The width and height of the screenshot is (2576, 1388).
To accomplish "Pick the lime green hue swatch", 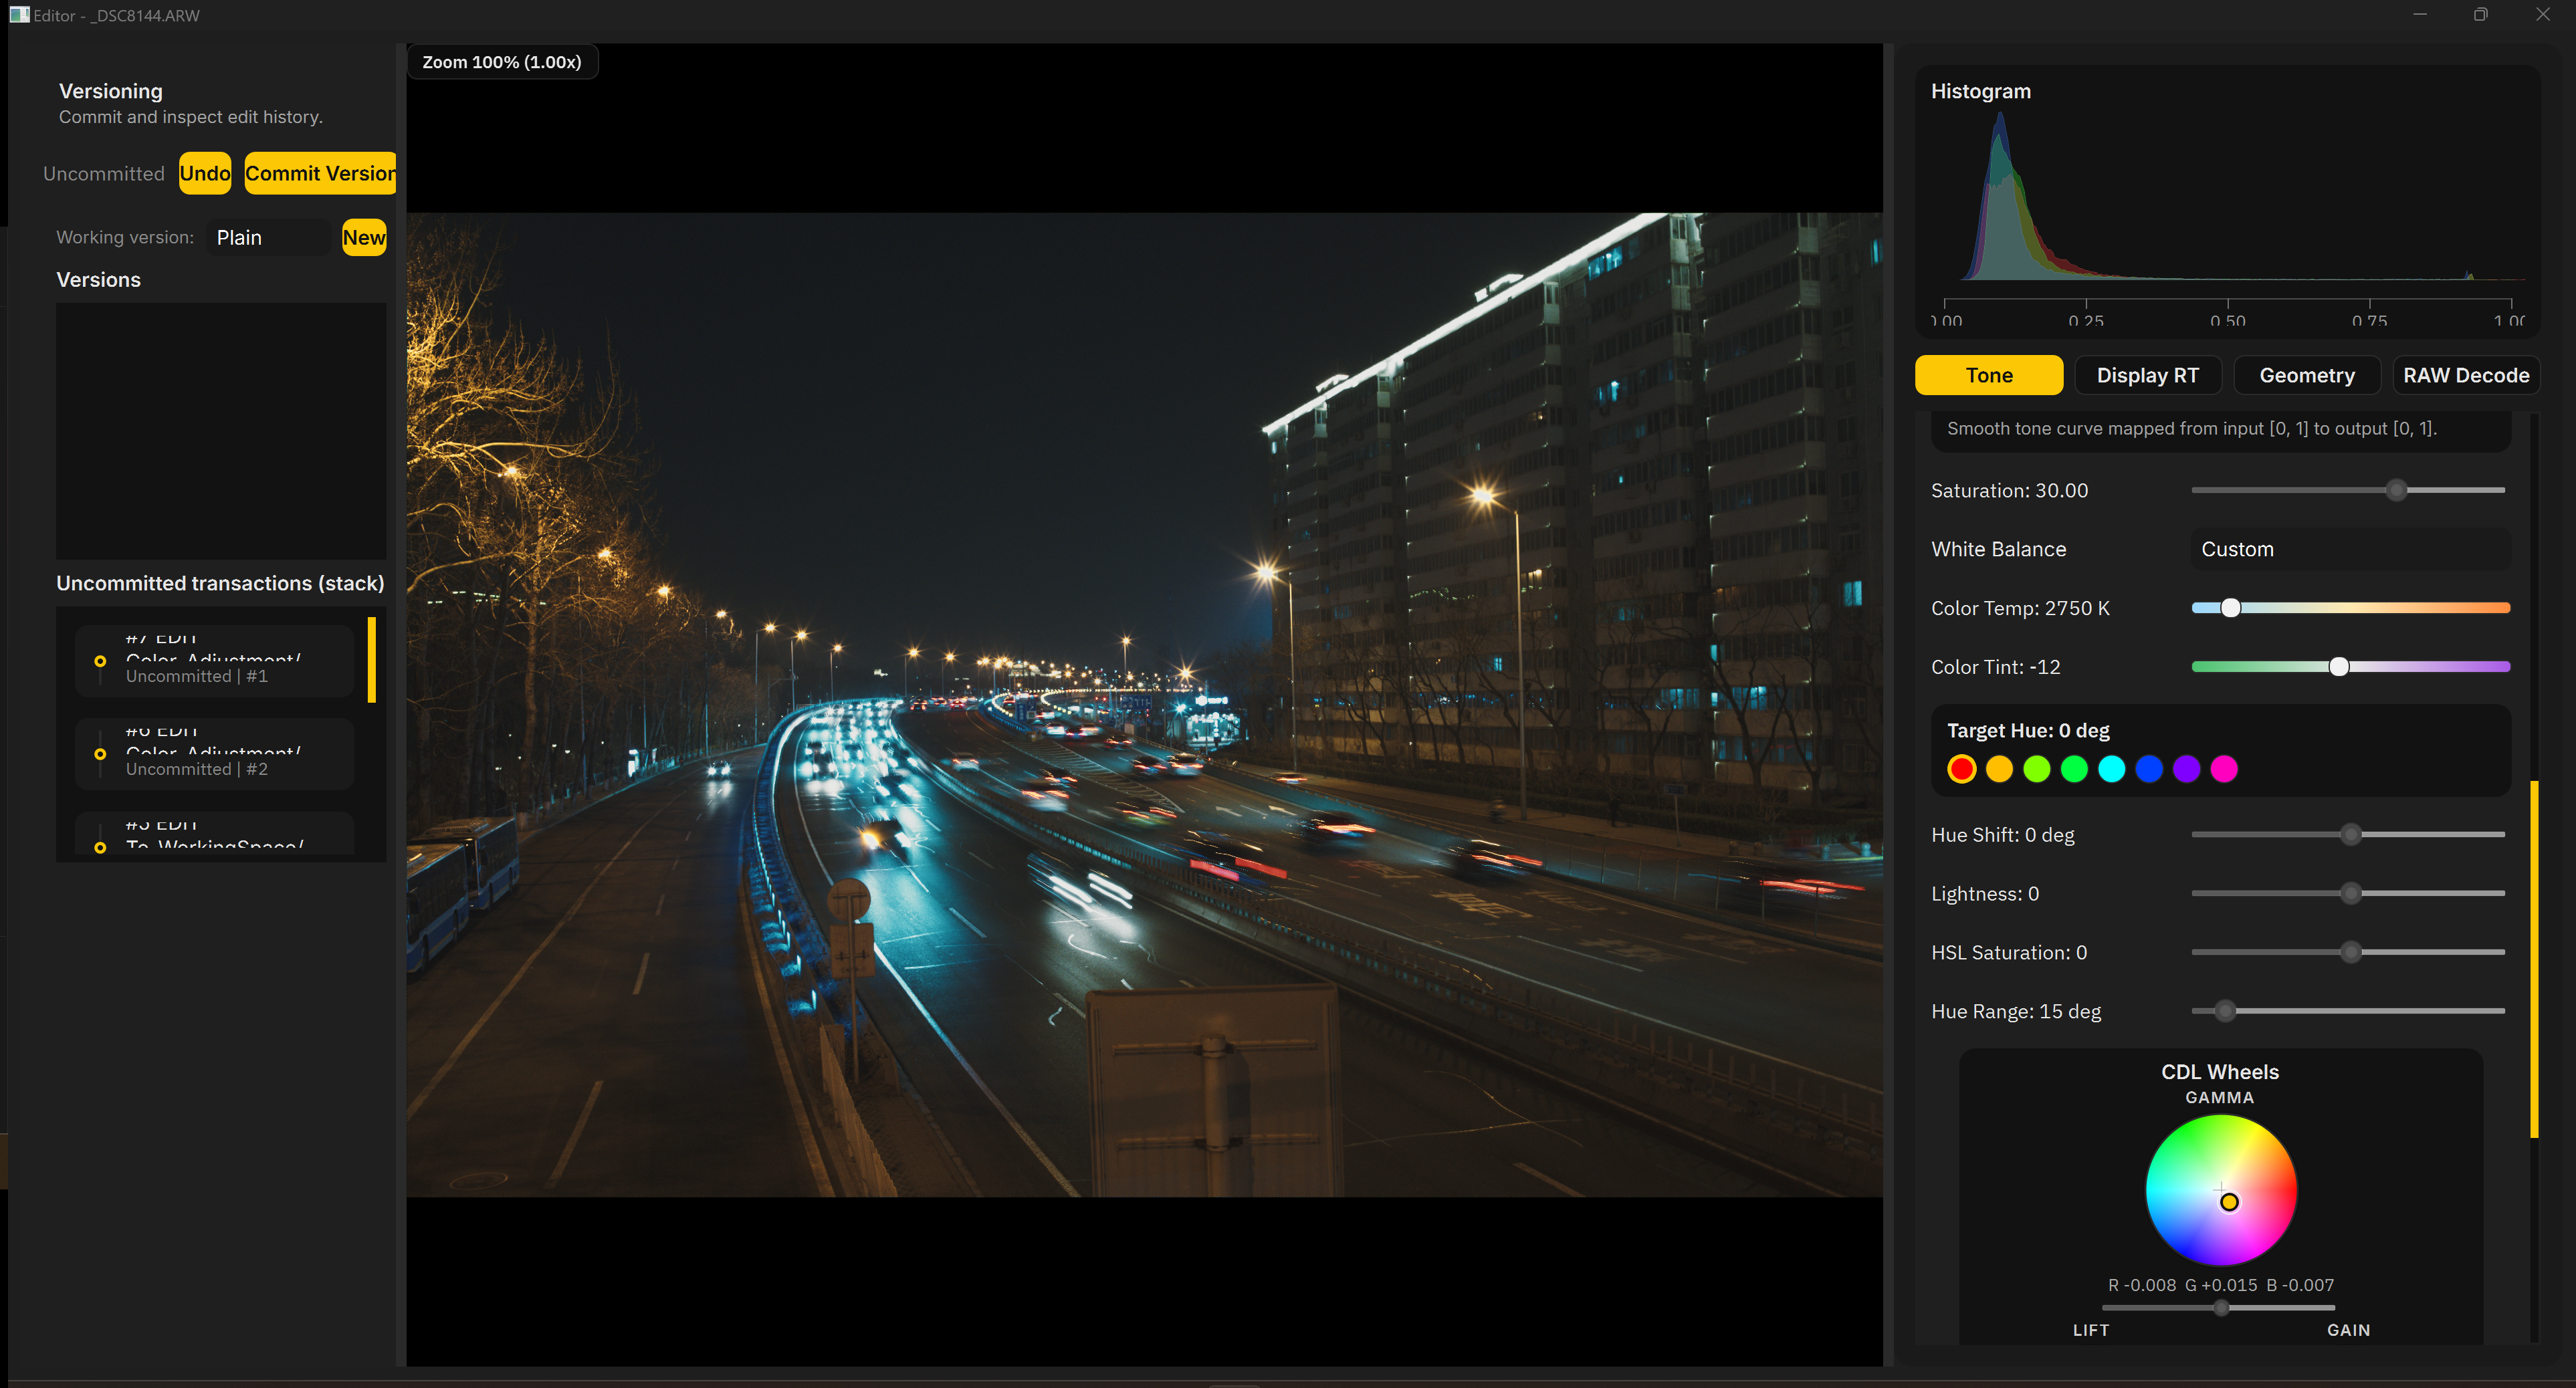I will pyautogui.click(x=2036, y=769).
